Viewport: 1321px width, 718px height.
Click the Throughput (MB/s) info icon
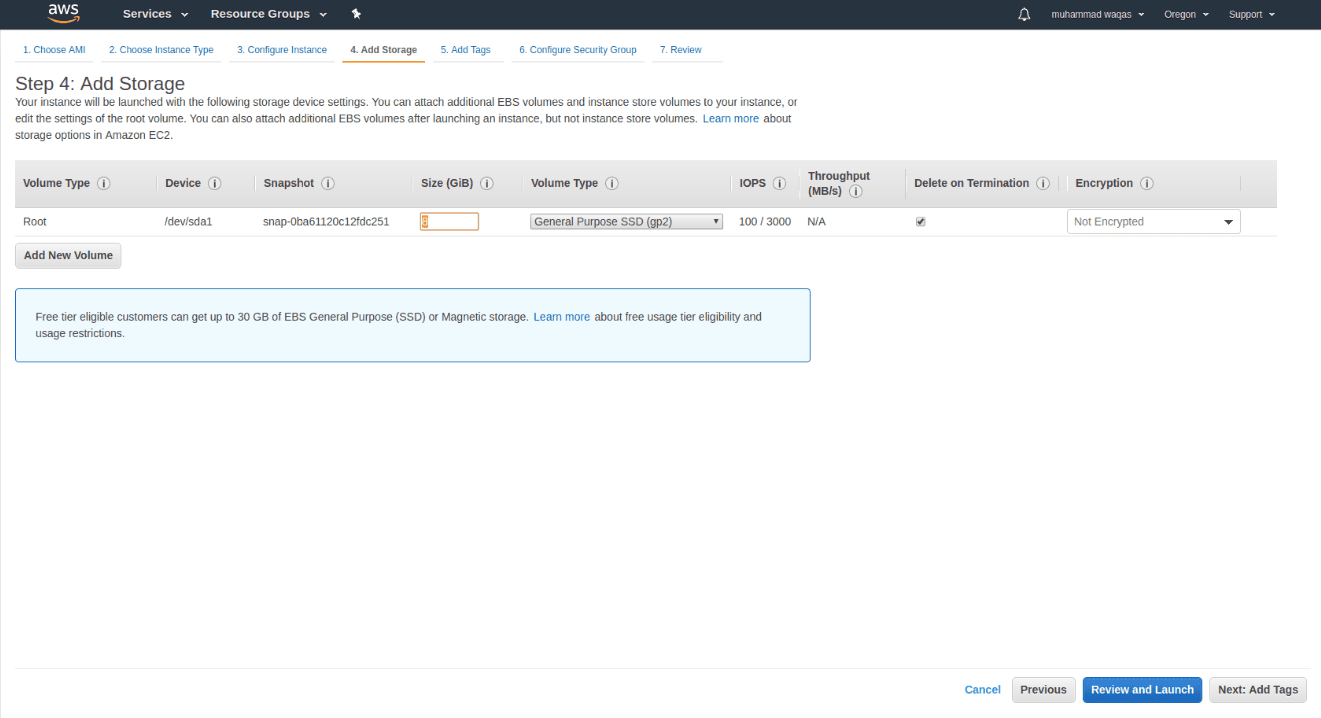[x=857, y=191]
